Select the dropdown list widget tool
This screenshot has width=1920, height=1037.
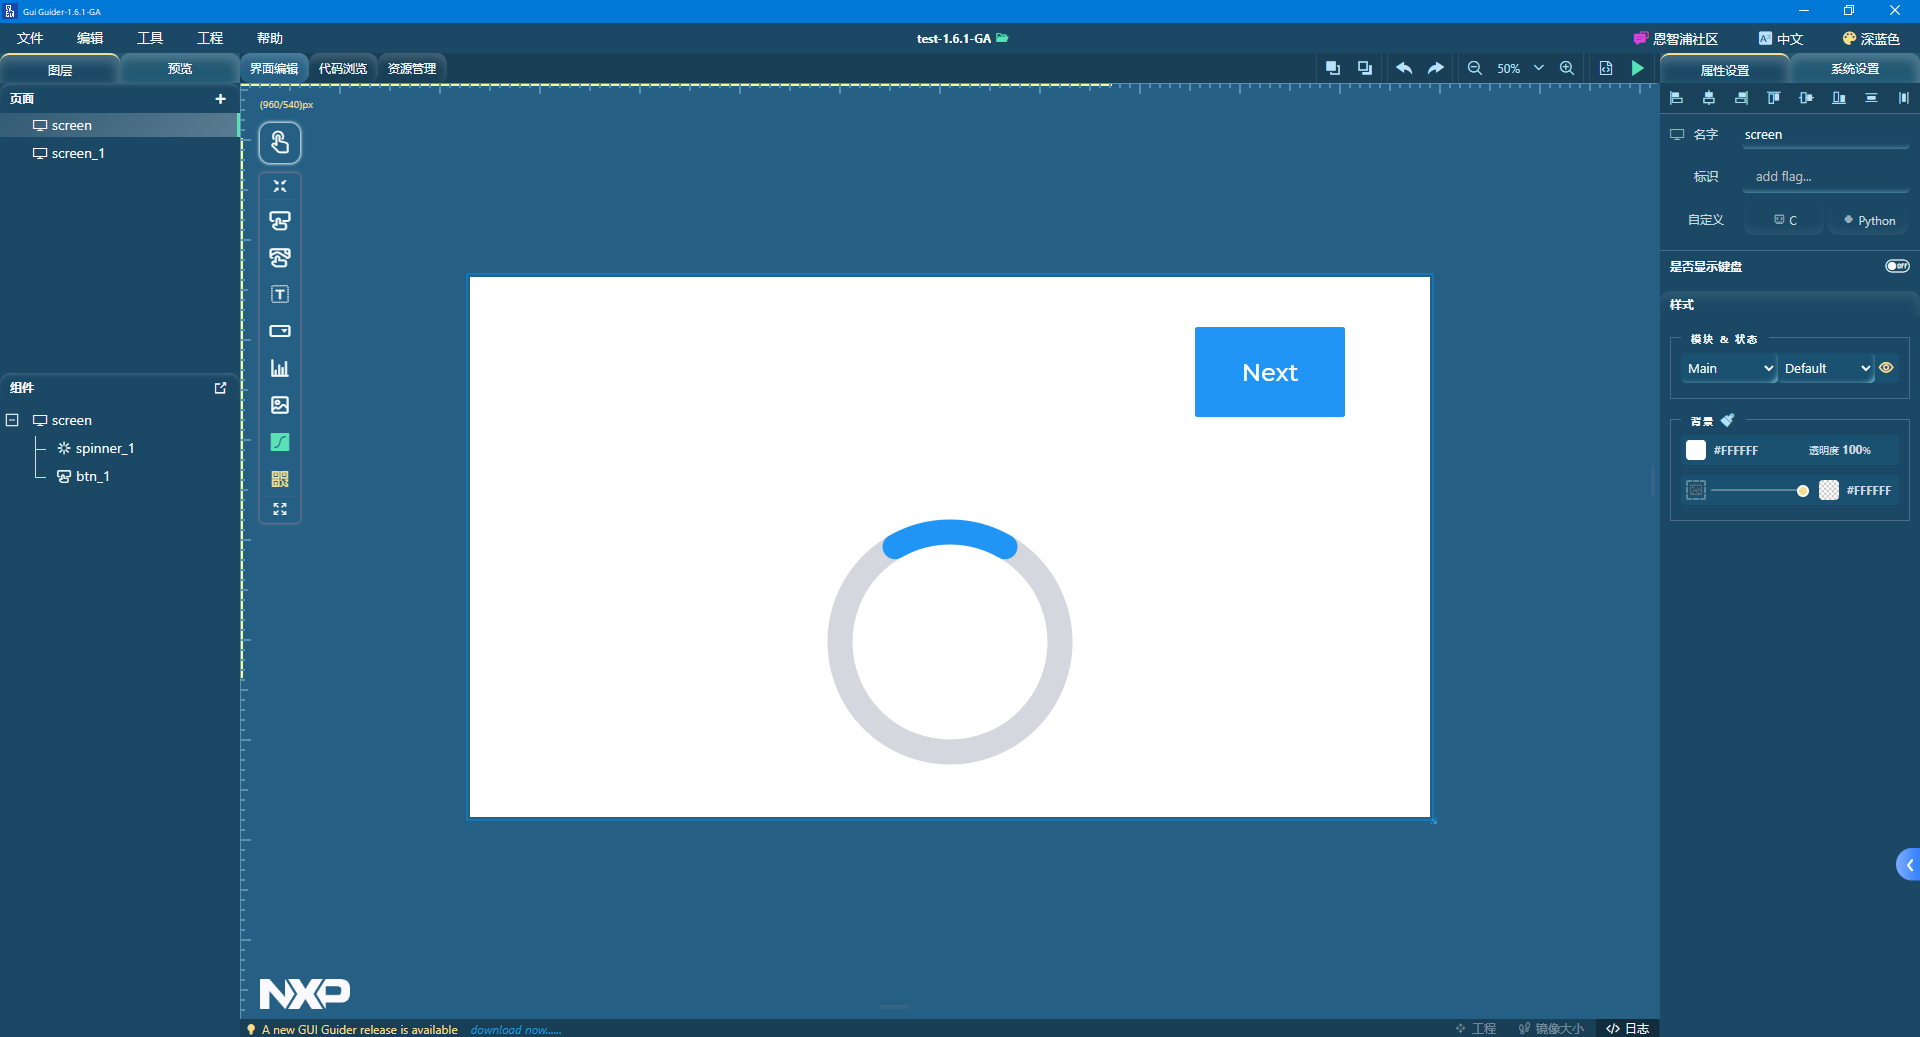pos(280,331)
